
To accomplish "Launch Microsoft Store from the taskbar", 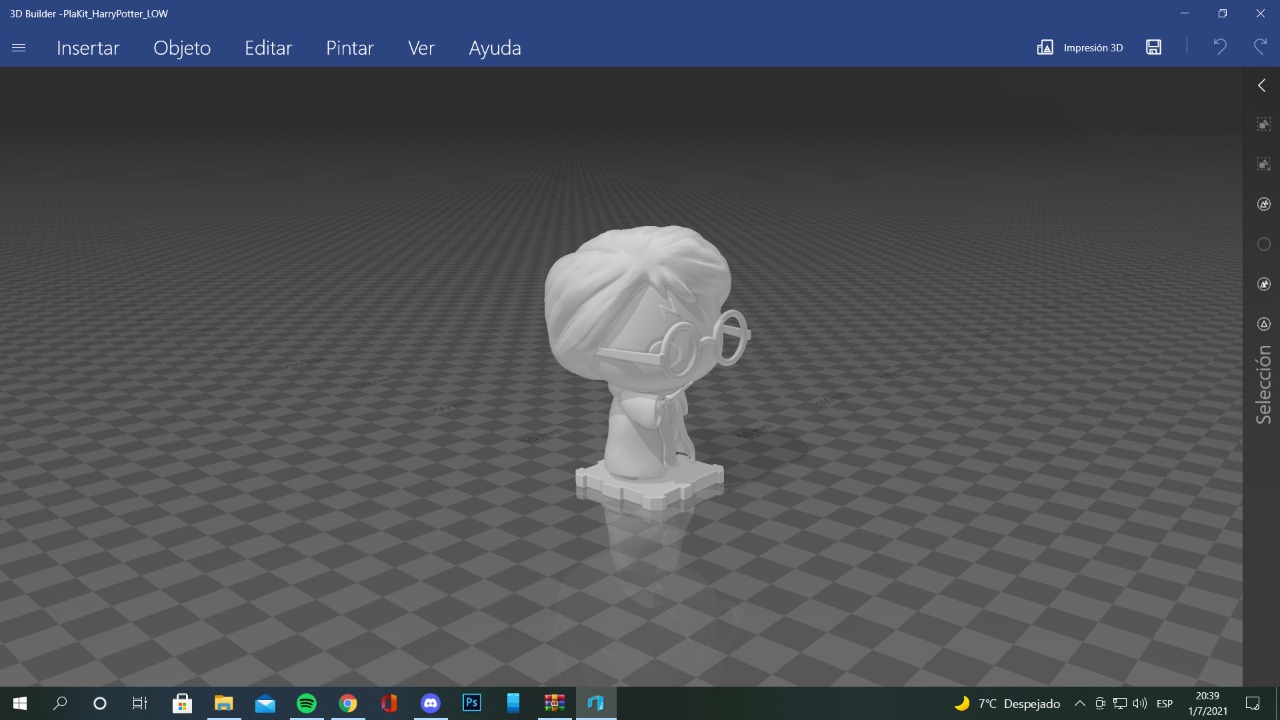I will click(182, 704).
